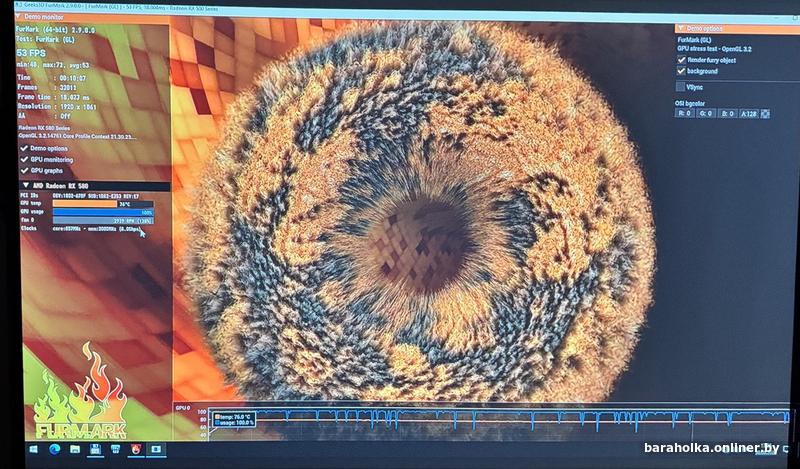The height and width of the screenshot is (469, 800).
Task: Enable the VSync checkbox
Action: pyautogui.click(x=681, y=87)
